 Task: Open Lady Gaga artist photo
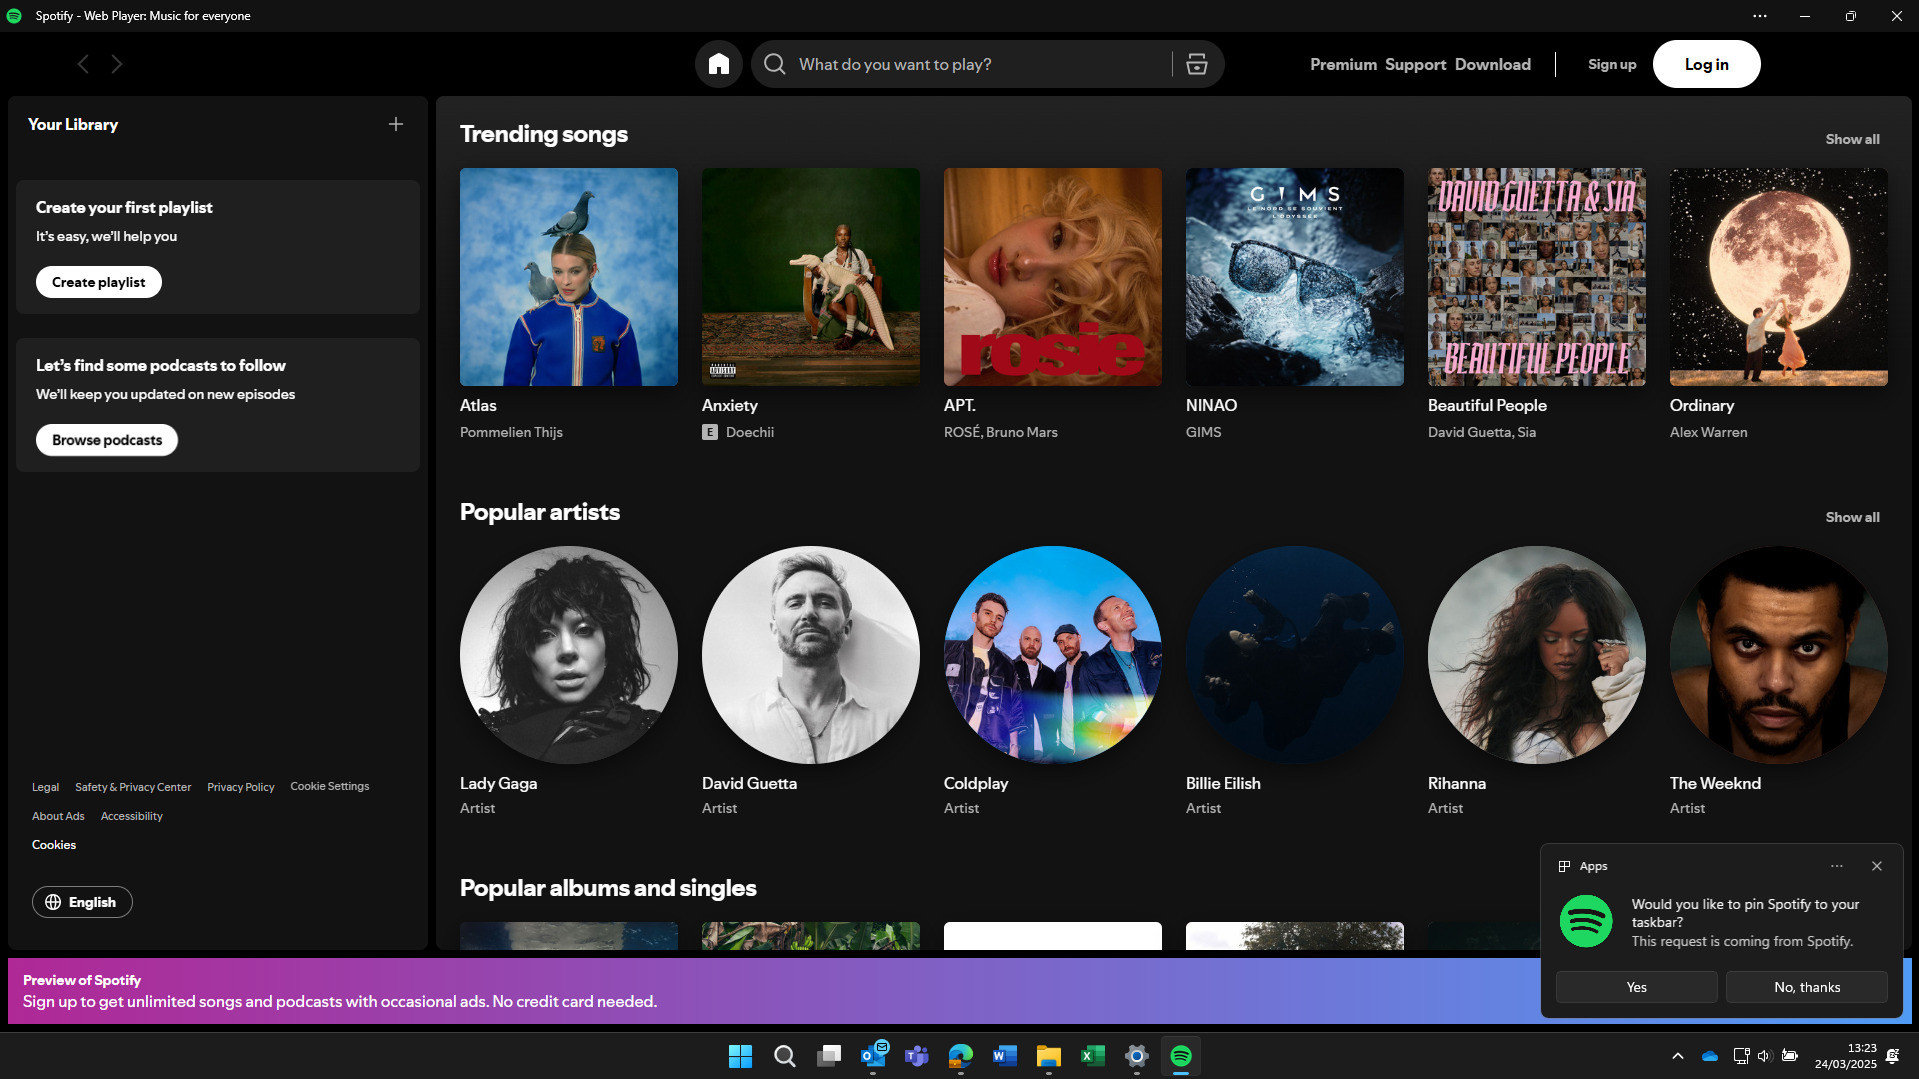569,655
